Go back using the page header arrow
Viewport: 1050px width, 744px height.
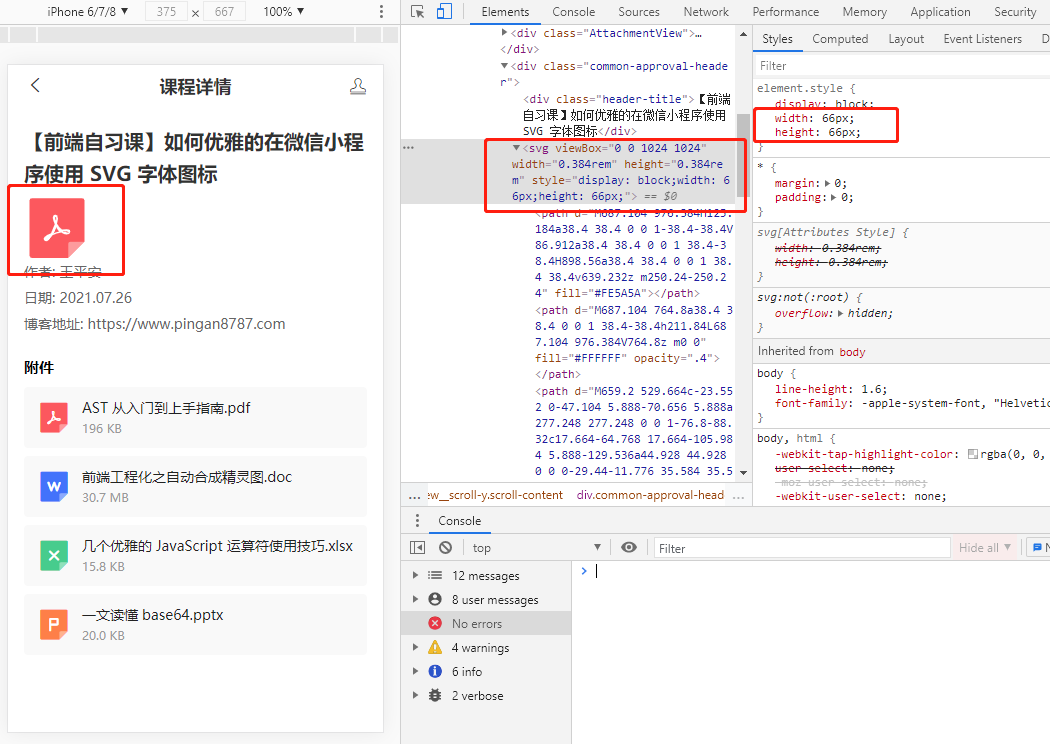click(35, 85)
